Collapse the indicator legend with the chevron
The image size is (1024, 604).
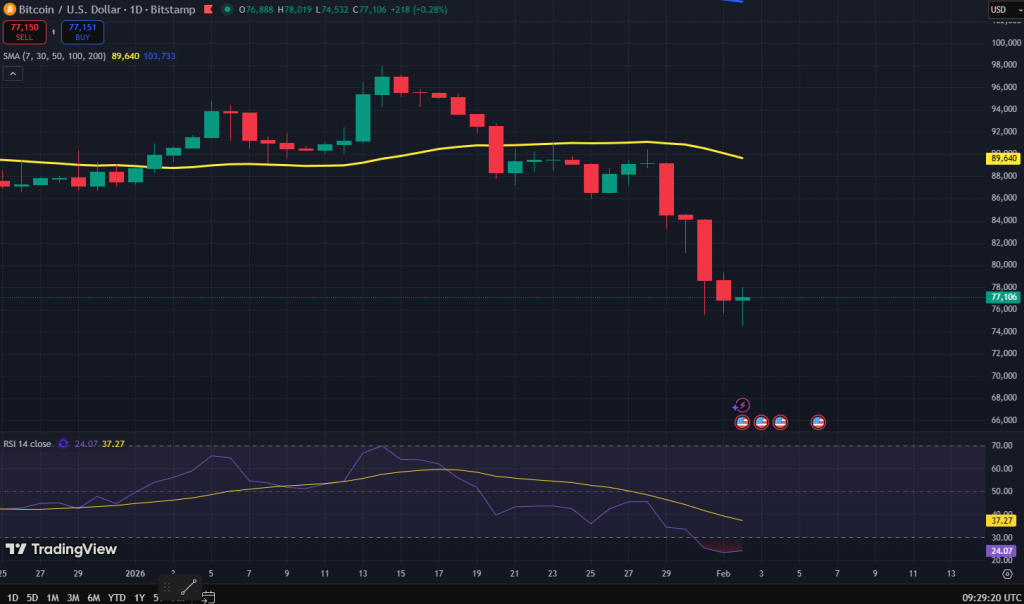[x=12, y=74]
